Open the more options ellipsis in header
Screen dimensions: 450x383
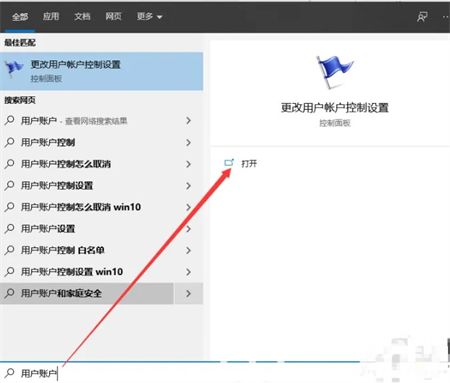tap(446, 17)
